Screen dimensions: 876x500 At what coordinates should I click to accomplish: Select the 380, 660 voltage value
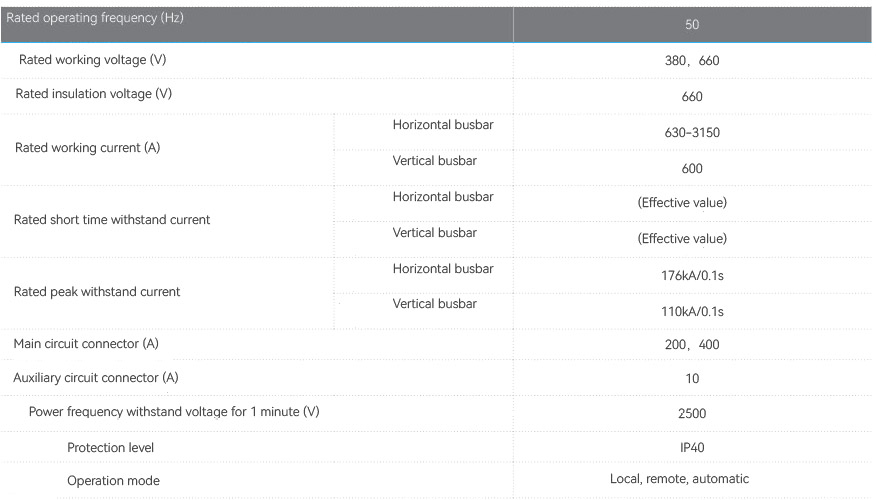tap(692, 60)
